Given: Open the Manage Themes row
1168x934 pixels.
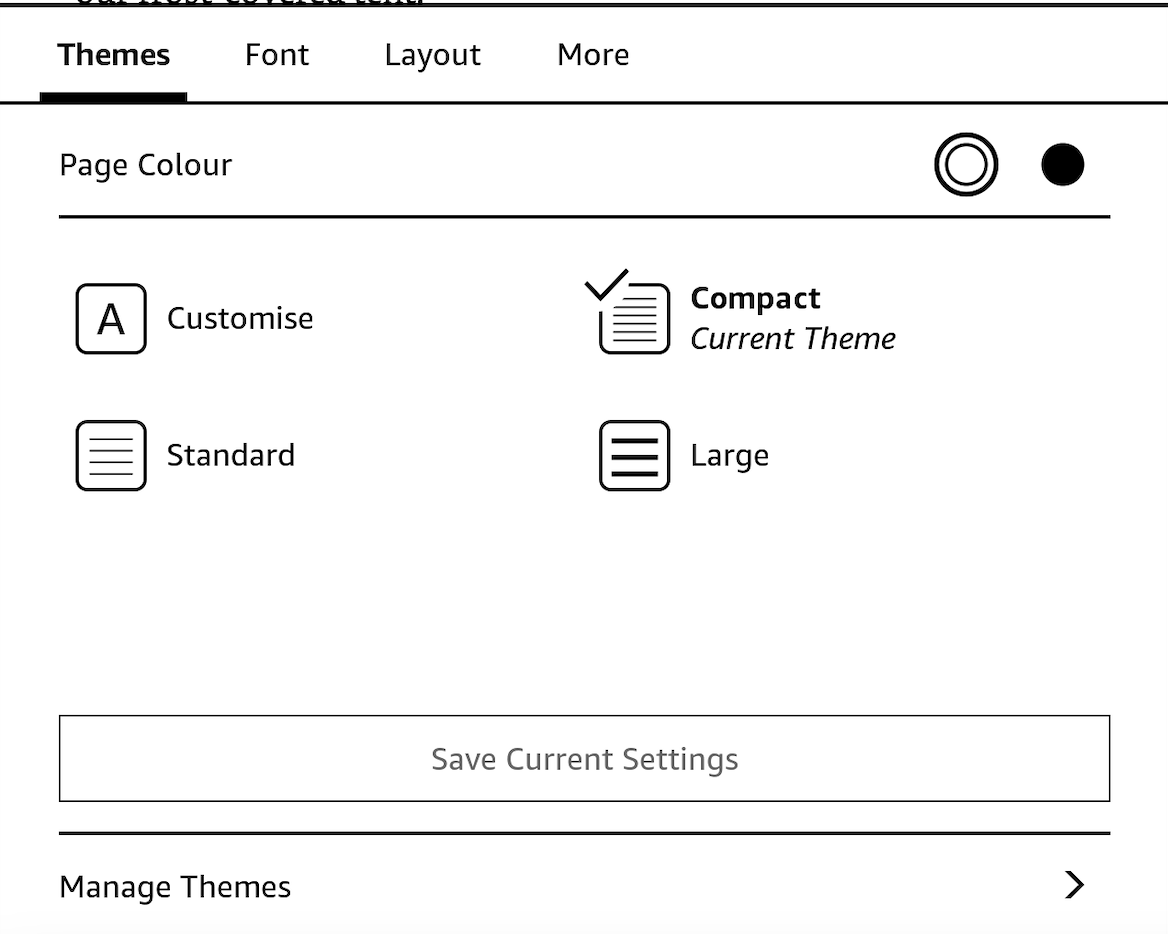Looking at the screenshot, I should 585,885.
